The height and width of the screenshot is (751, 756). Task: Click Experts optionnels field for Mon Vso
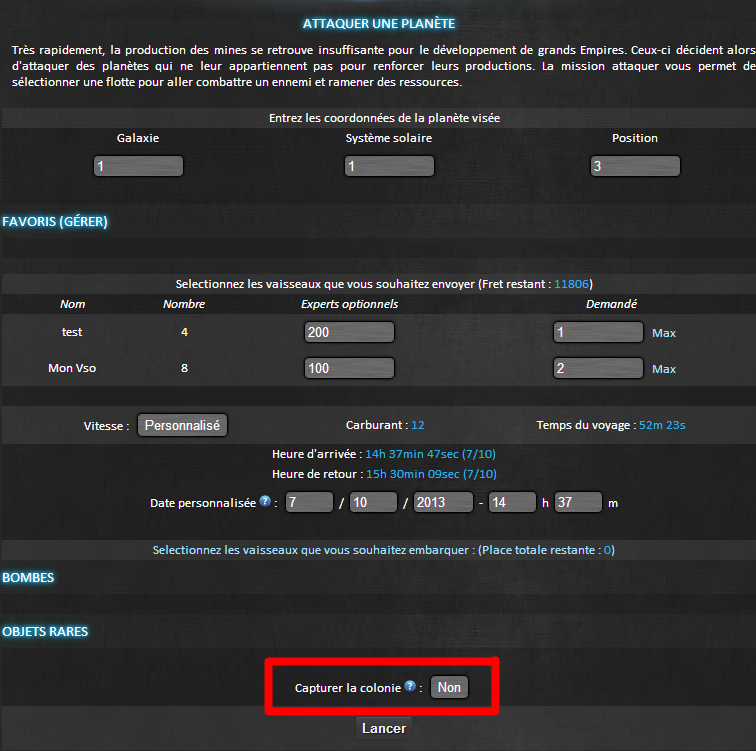(349, 368)
